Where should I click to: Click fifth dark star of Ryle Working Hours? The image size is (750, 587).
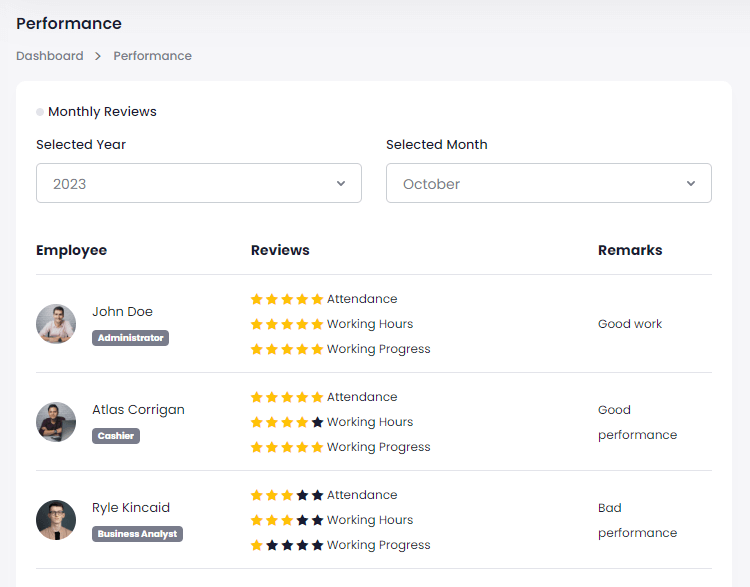point(317,520)
